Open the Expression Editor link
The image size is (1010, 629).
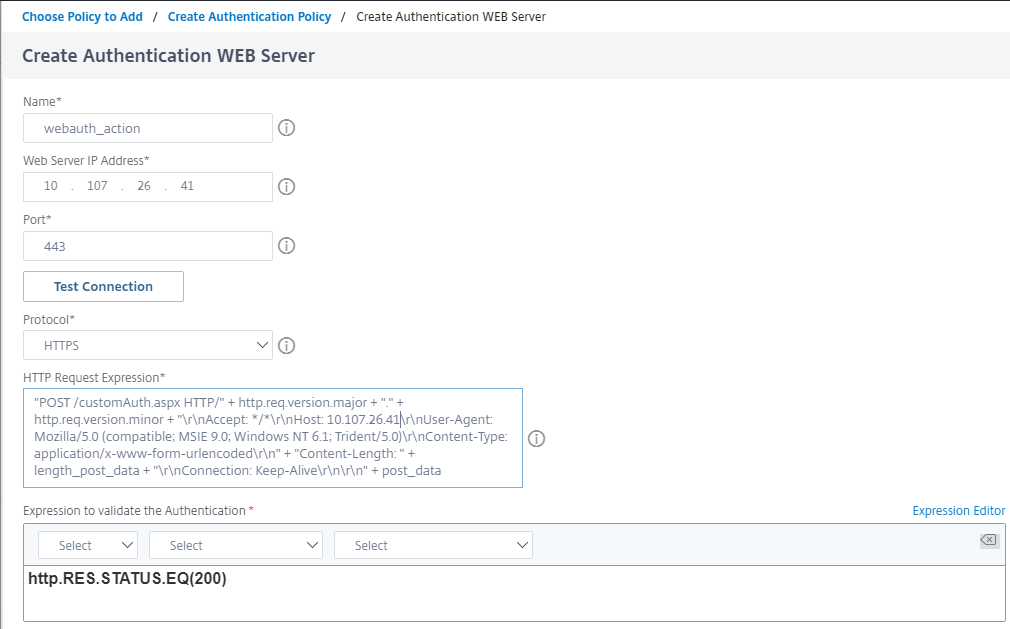point(958,511)
